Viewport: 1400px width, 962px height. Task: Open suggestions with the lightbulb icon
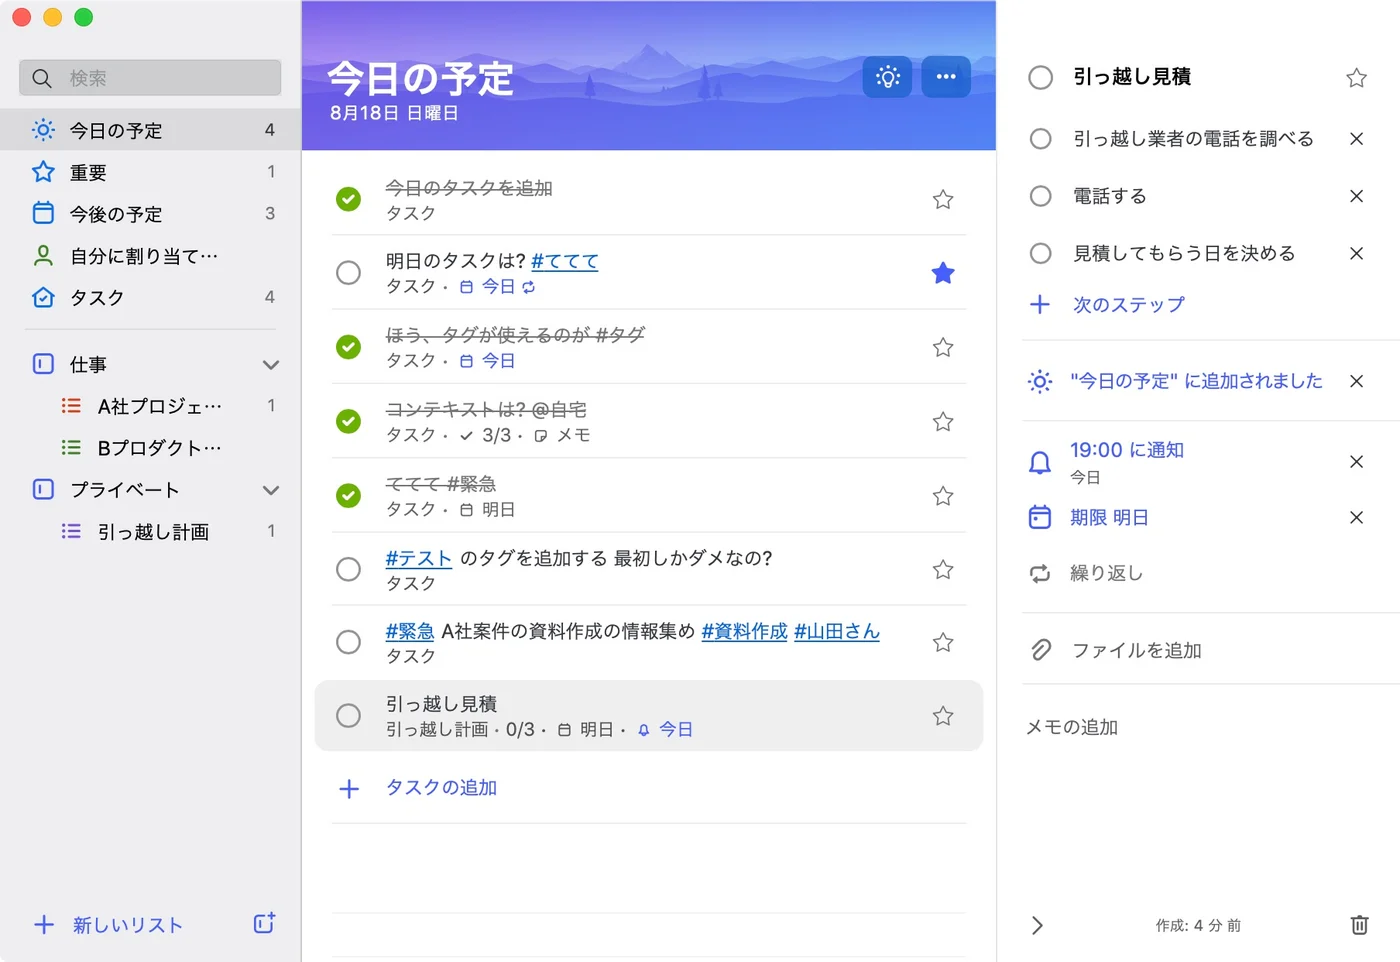pyautogui.click(x=887, y=77)
